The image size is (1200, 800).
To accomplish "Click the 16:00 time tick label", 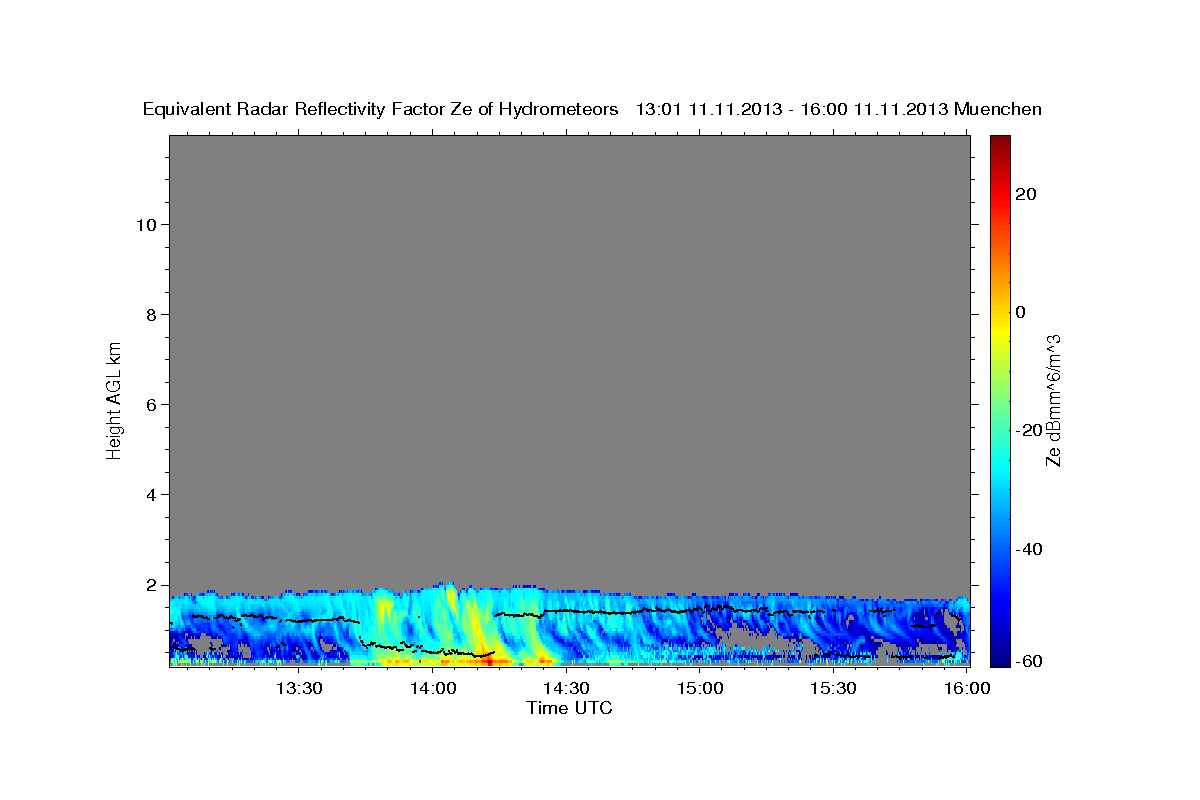I will click(967, 688).
